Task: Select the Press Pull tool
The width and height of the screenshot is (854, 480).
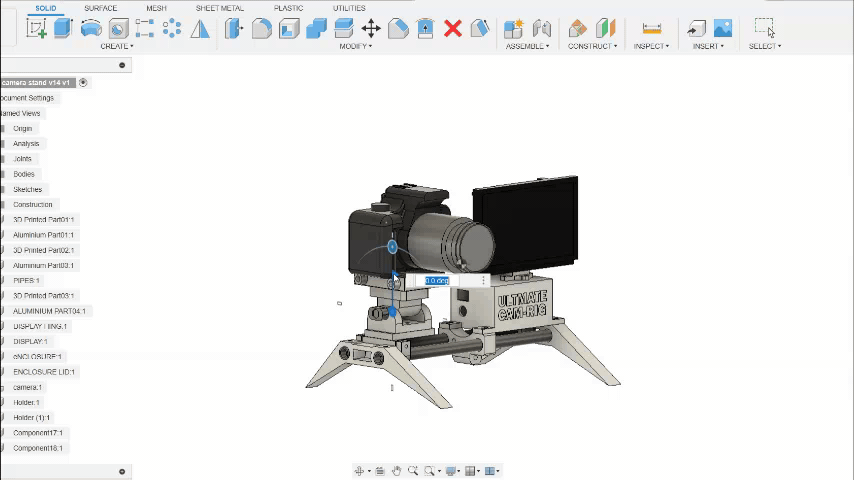Action: click(234, 28)
